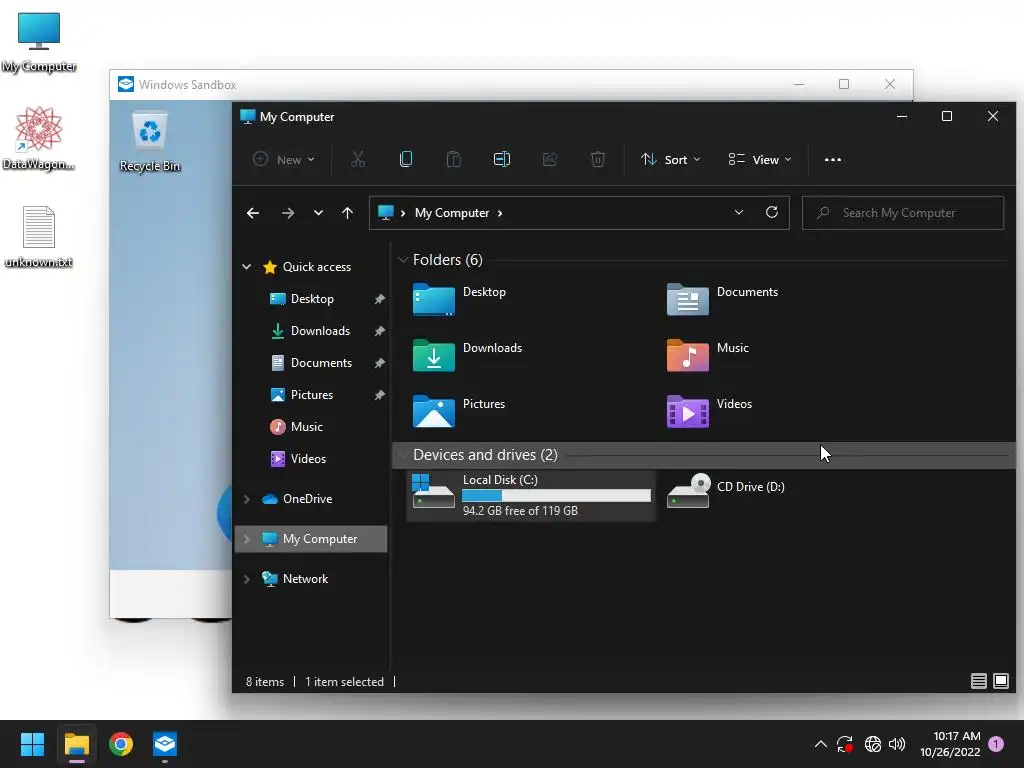Viewport: 1024px width, 768px height.
Task: Select Desktop in Quick access
Action: pyautogui.click(x=312, y=298)
